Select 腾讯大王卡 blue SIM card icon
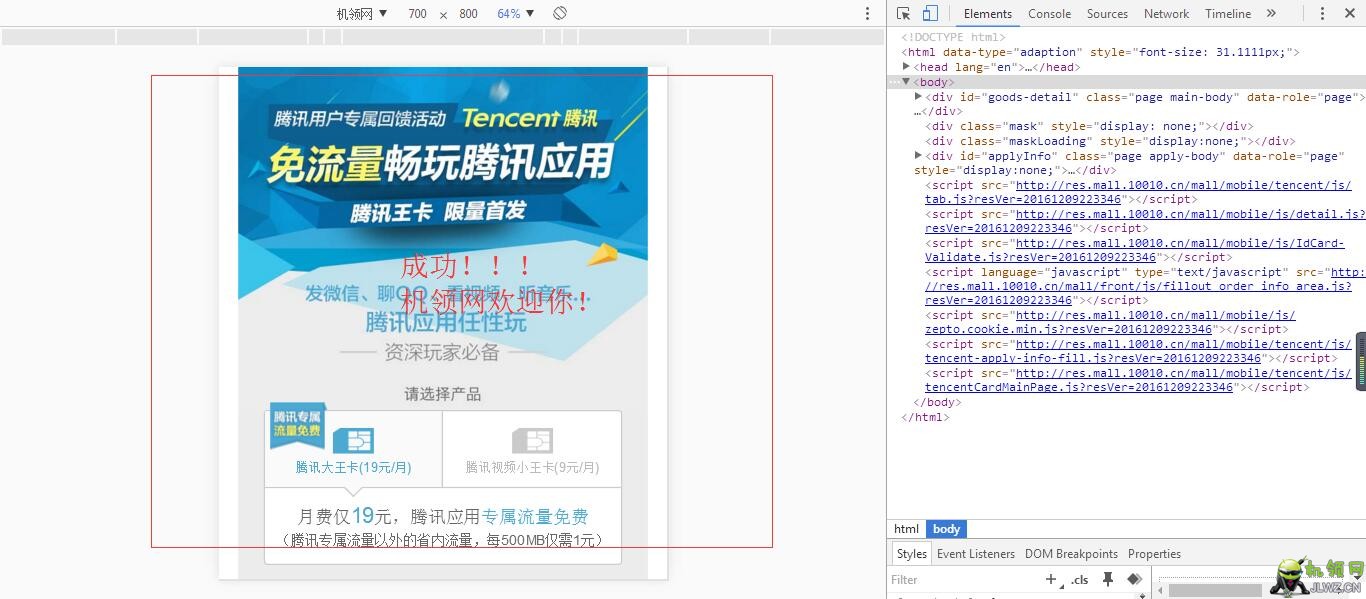Screen dimensions: 1366x599 coord(353,441)
